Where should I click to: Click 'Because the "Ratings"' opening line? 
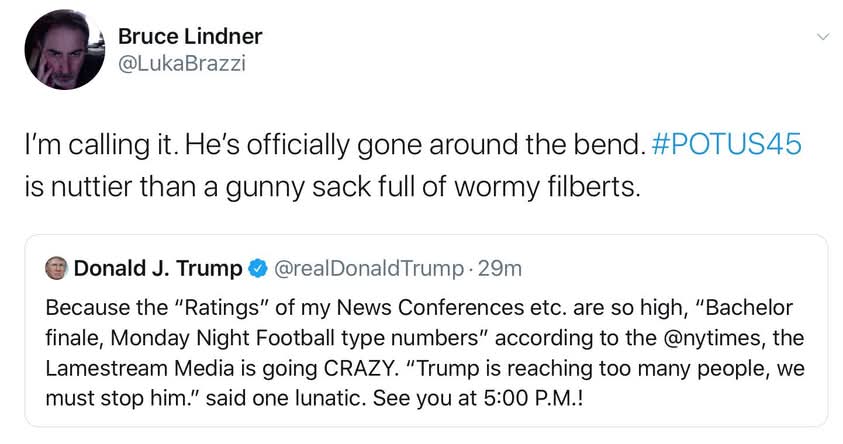click(157, 308)
